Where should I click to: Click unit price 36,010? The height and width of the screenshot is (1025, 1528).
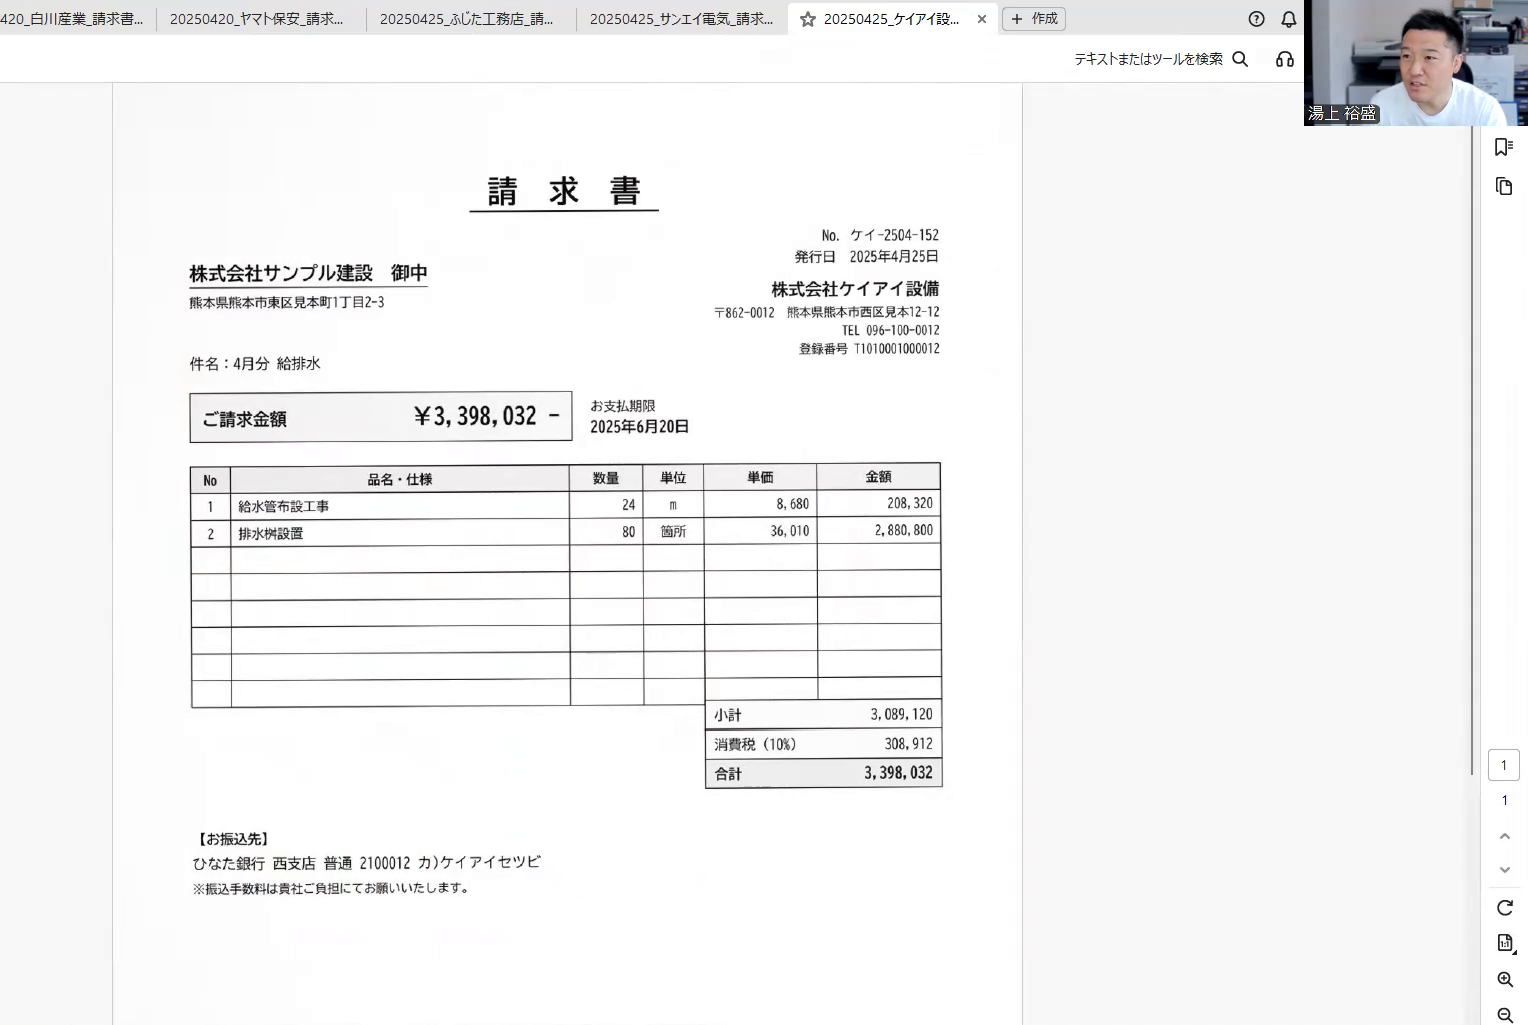pyautogui.click(x=789, y=531)
